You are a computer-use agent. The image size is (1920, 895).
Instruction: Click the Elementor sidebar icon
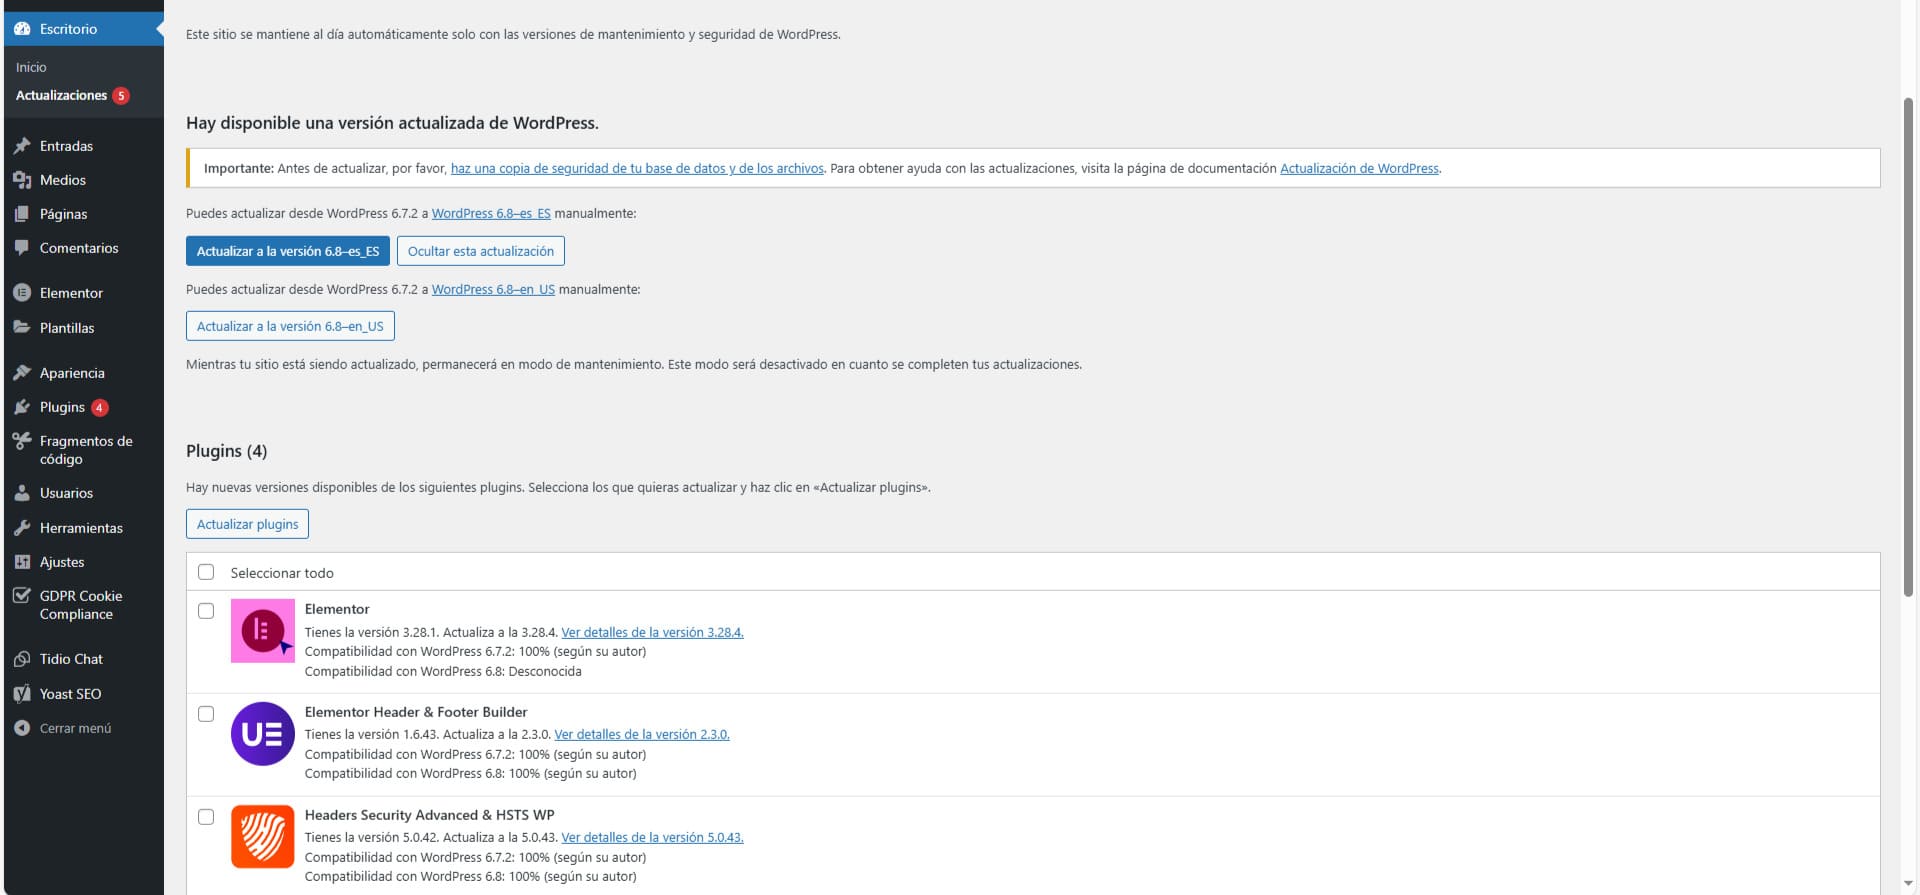[22, 293]
